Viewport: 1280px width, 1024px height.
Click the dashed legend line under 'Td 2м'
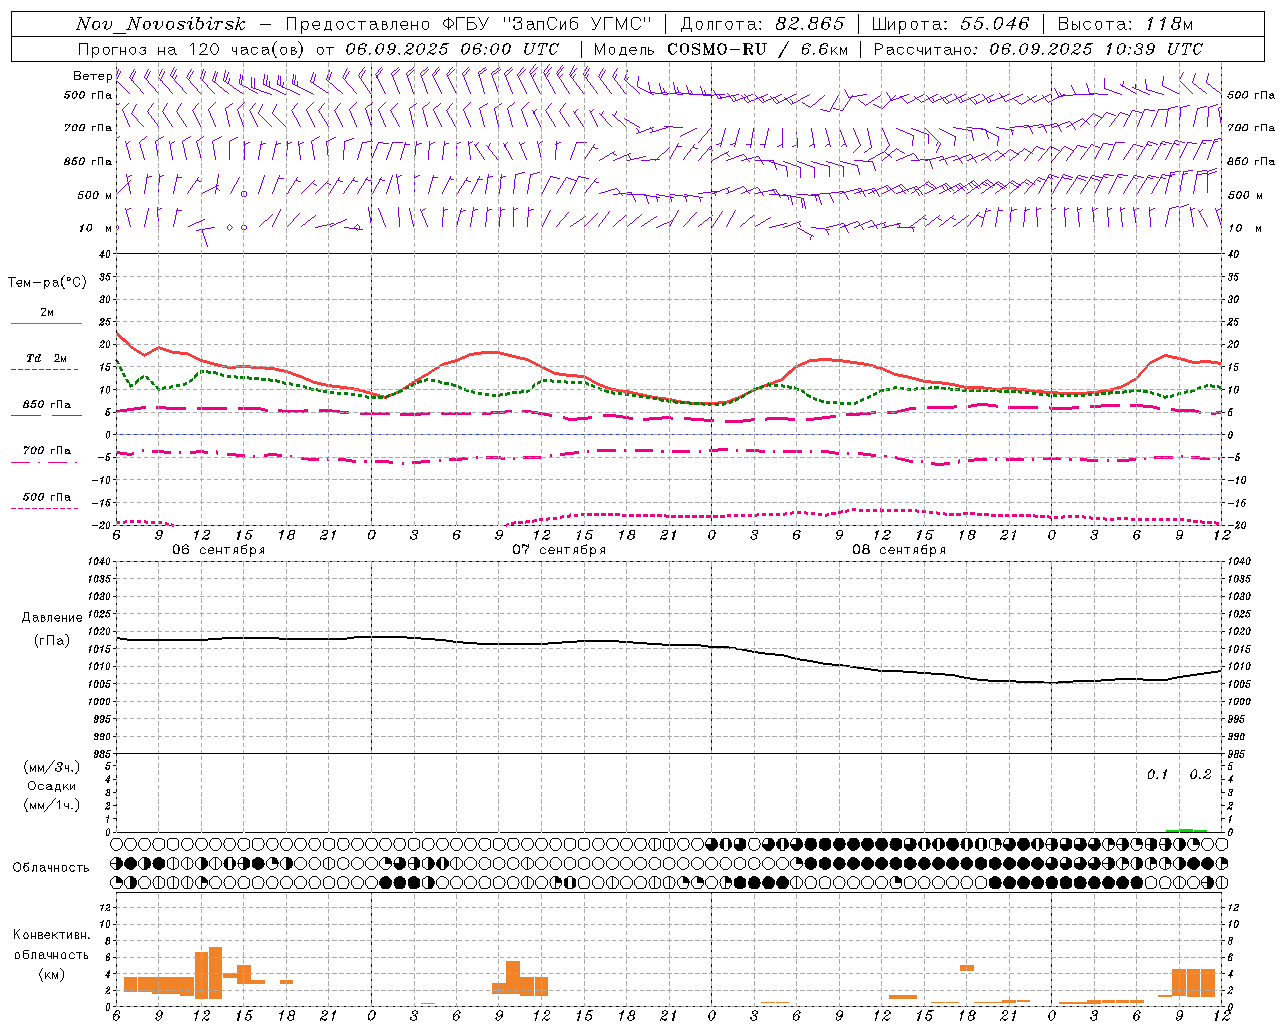44,370
